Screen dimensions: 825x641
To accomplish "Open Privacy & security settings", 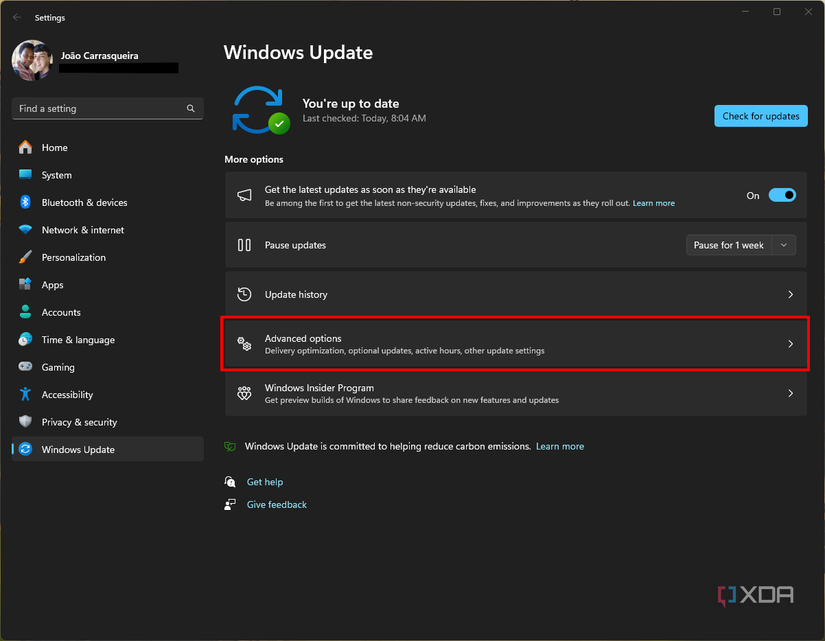I will point(107,422).
